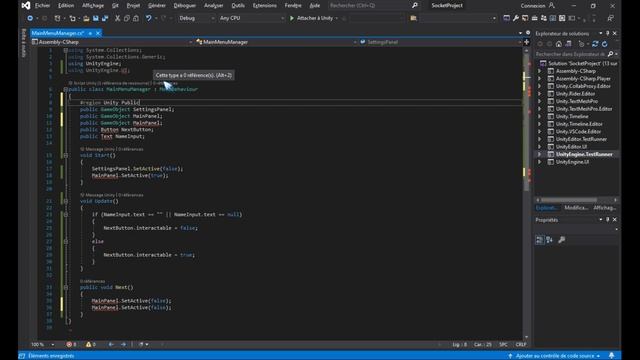Collapse the Next() method outline
The height and width of the screenshot is (360, 640).
[65, 287]
